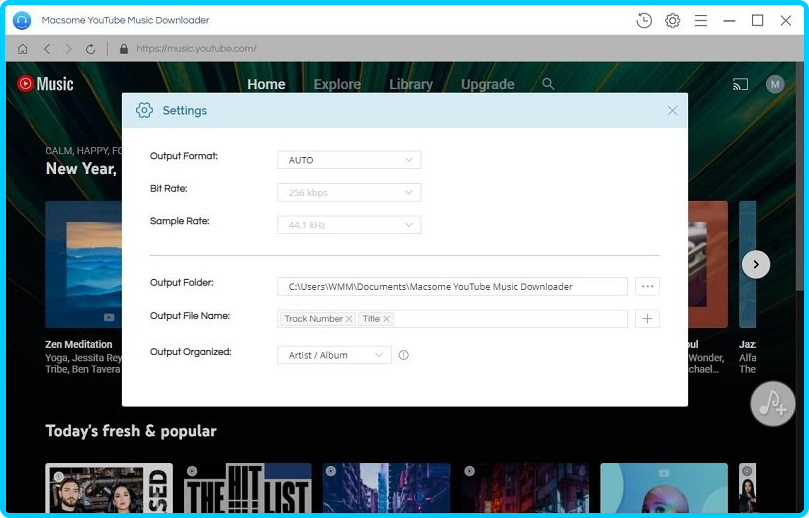Image resolution: width=809 pixels, height=518 pixels.
Task: Open the Zen Meditation playlist thumbnail
Action: tap(84, 264)
